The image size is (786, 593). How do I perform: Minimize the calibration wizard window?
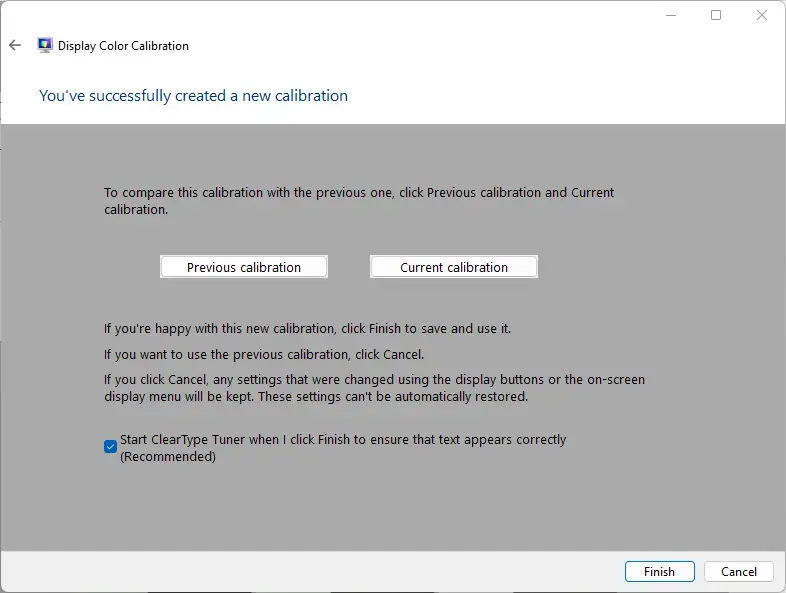[671, 16]
